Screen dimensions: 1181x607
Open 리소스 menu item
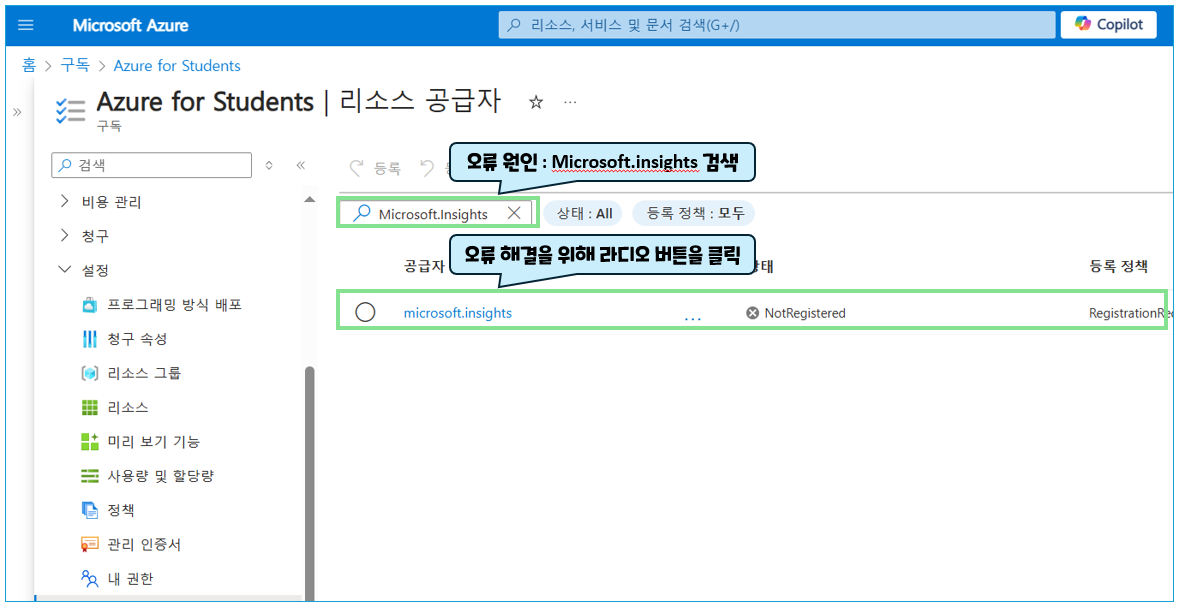(x=128, y=407)
